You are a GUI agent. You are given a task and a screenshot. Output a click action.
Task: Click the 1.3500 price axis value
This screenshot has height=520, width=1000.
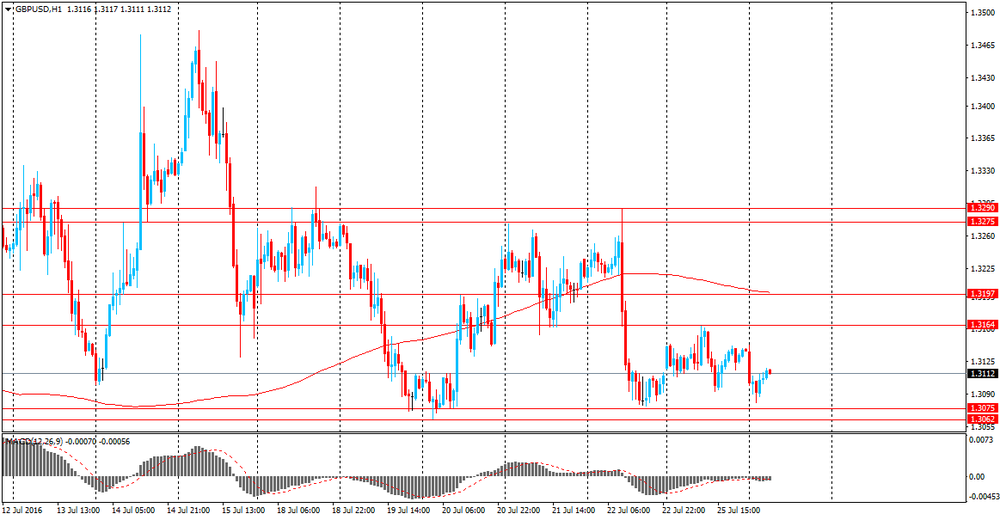983,13
